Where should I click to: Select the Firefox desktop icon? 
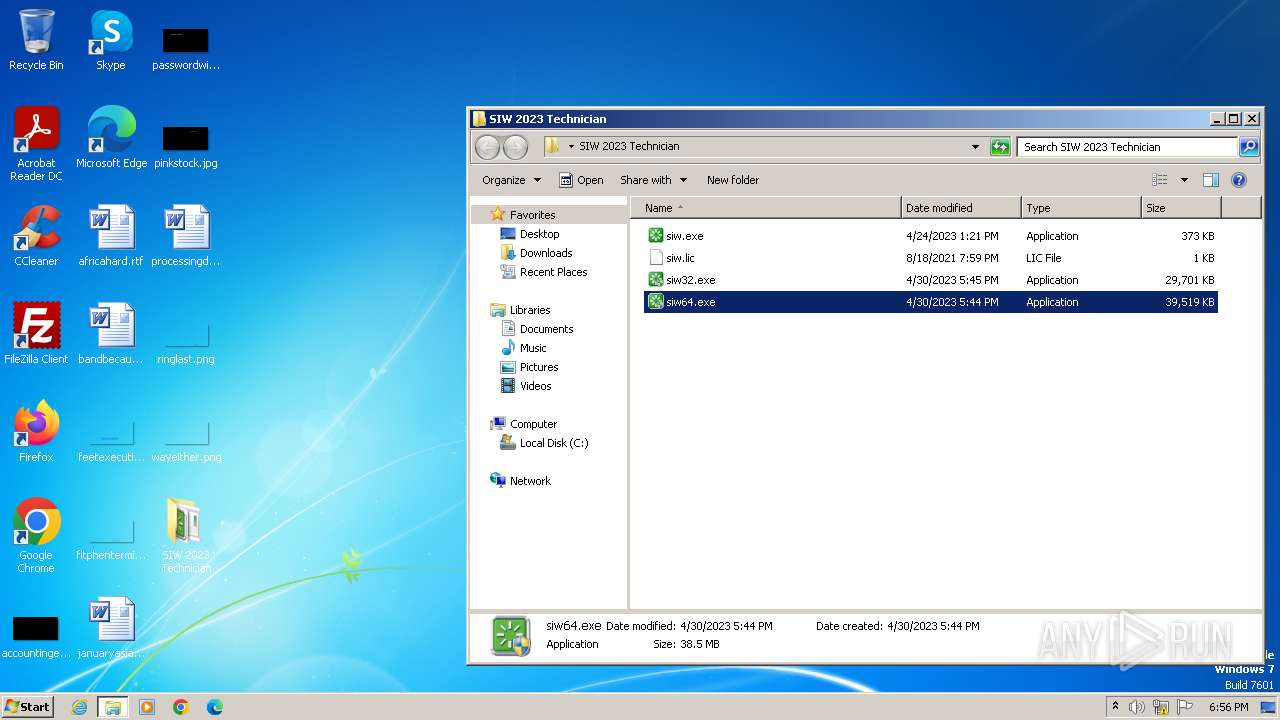(36, 432)
